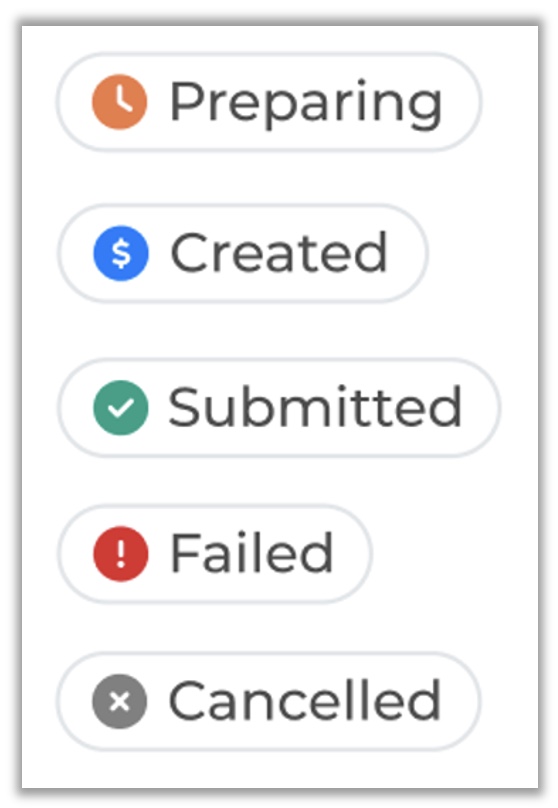Screen dimensions: 558x808
Task: Set status to Preparing in the list
Action: [269, 102]
